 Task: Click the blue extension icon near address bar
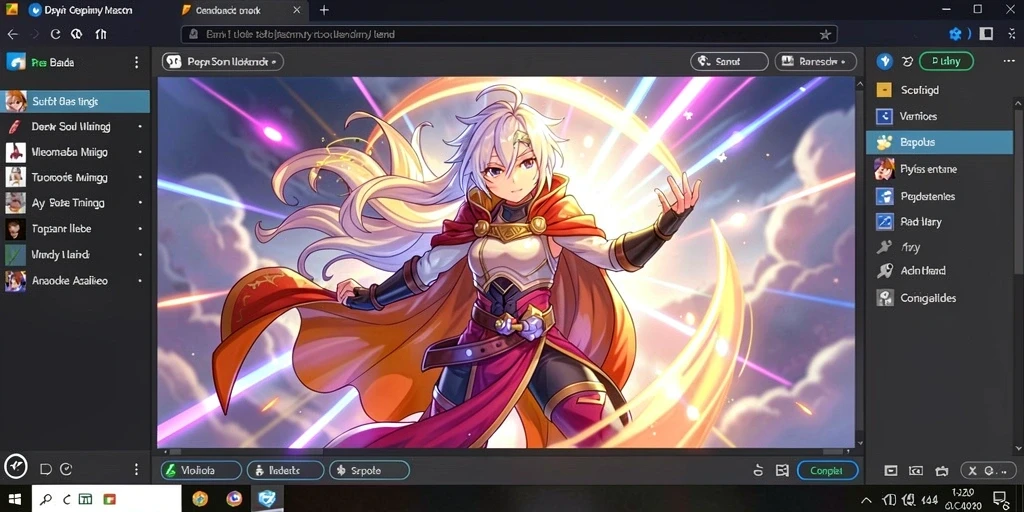pos(955,34)
